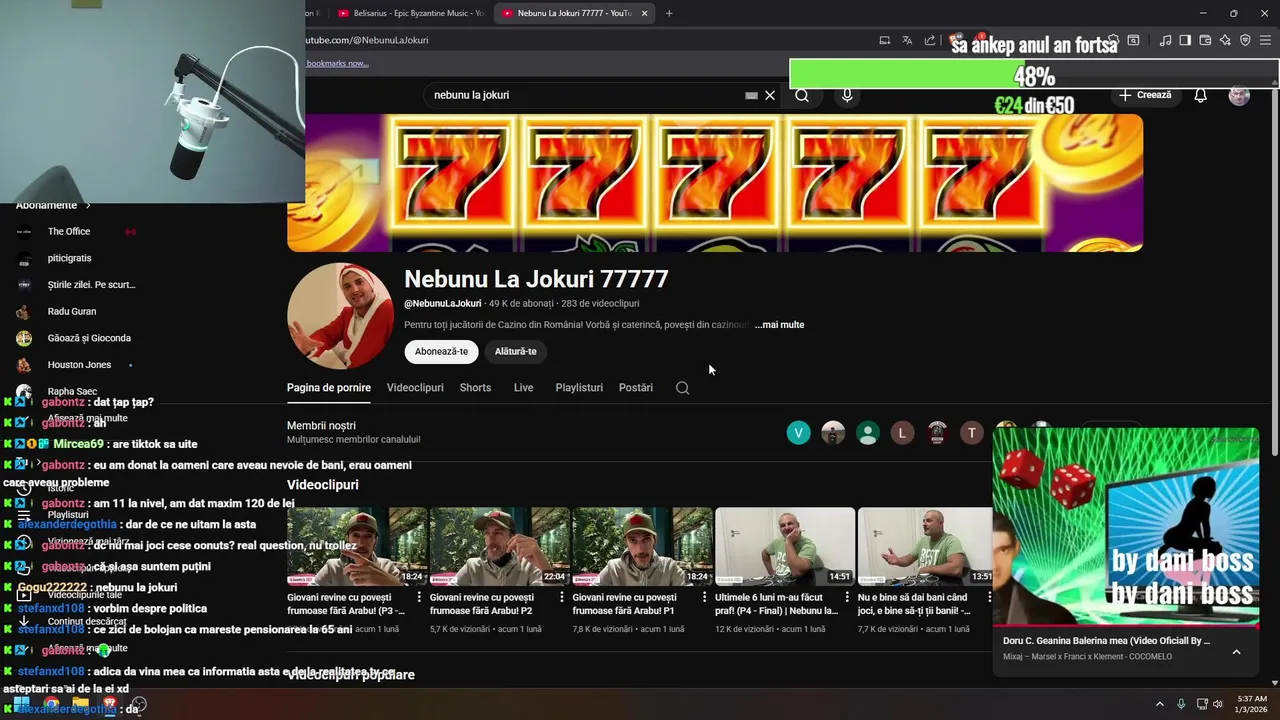Expand the miniplayer with chevron up
Image resolution: width=1280 pixels, height=720 pixels.
pyautogui.click(x=1236, y=651)
